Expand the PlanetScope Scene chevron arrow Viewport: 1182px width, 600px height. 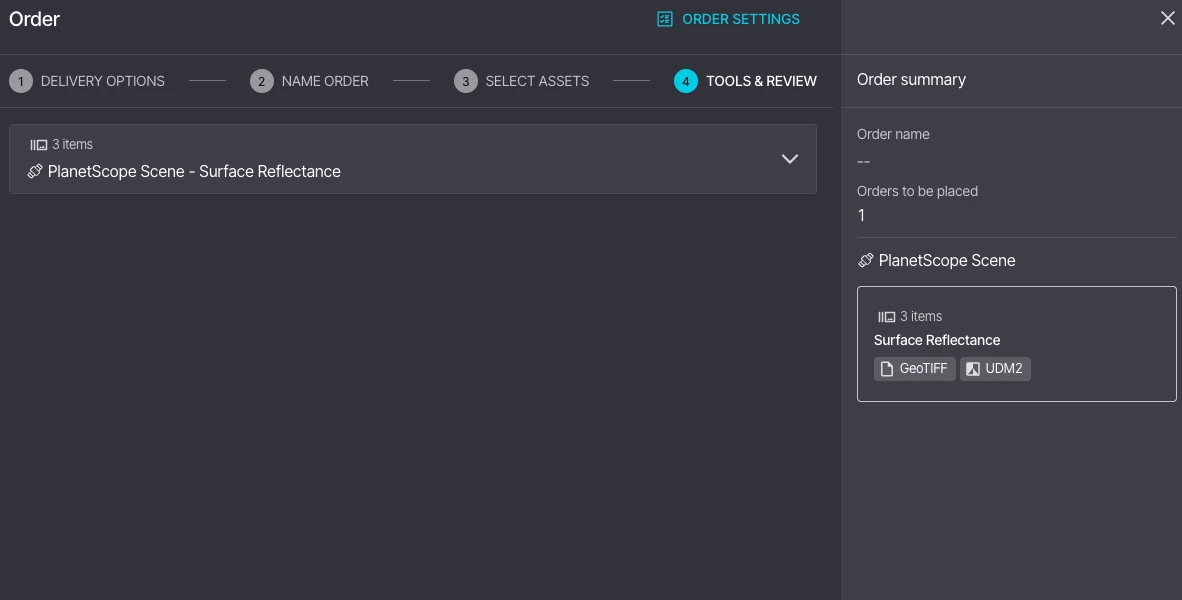tap(789, 159)
